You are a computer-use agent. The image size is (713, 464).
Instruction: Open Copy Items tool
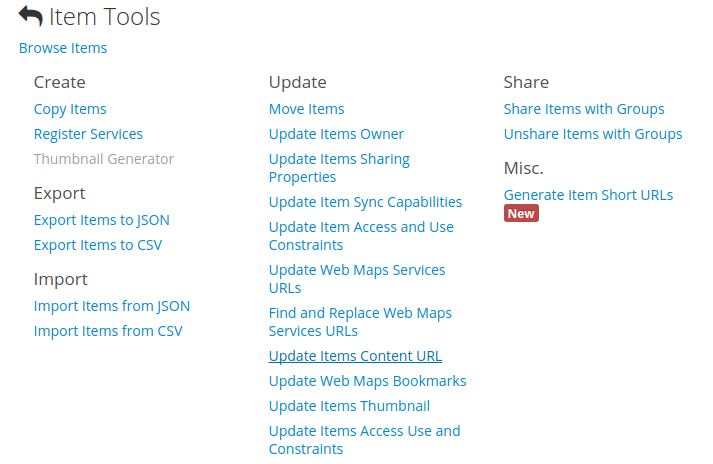70,109
